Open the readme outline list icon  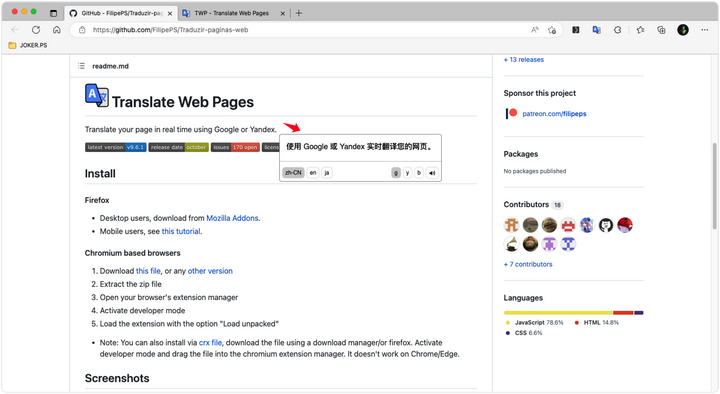pos(81,66)
